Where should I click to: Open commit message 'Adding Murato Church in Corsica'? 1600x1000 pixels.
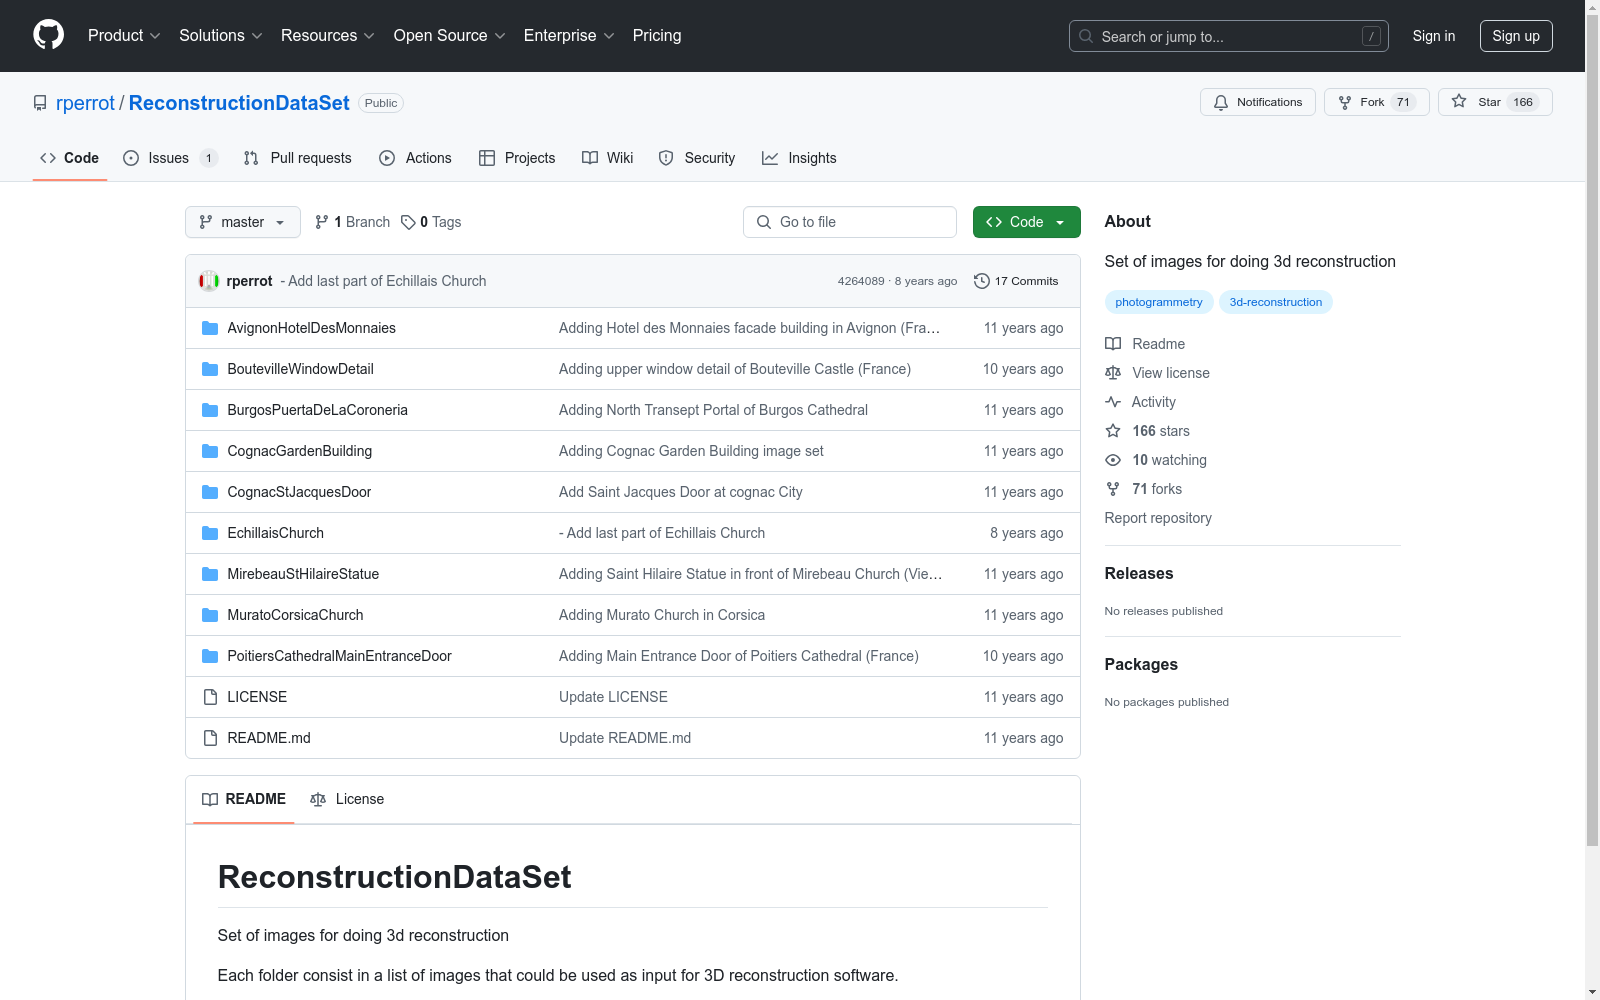pyautogui.click(x=662, y=615)
